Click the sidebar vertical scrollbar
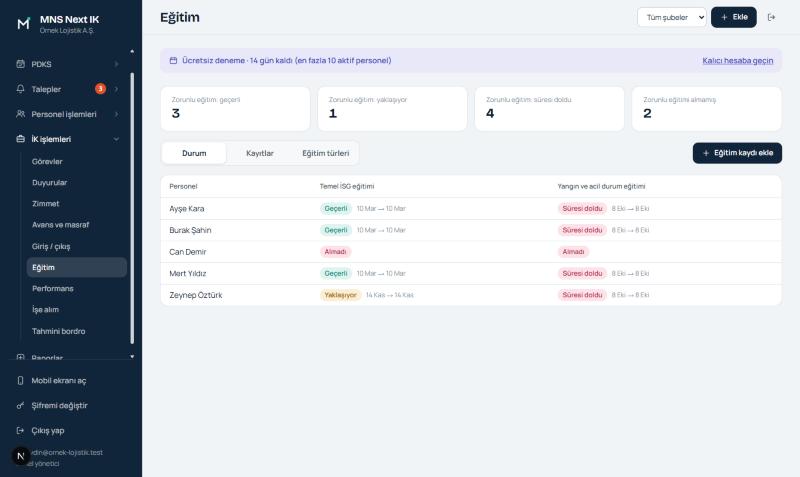This screenshot has width=800, height=477. (x=132, y=208)
